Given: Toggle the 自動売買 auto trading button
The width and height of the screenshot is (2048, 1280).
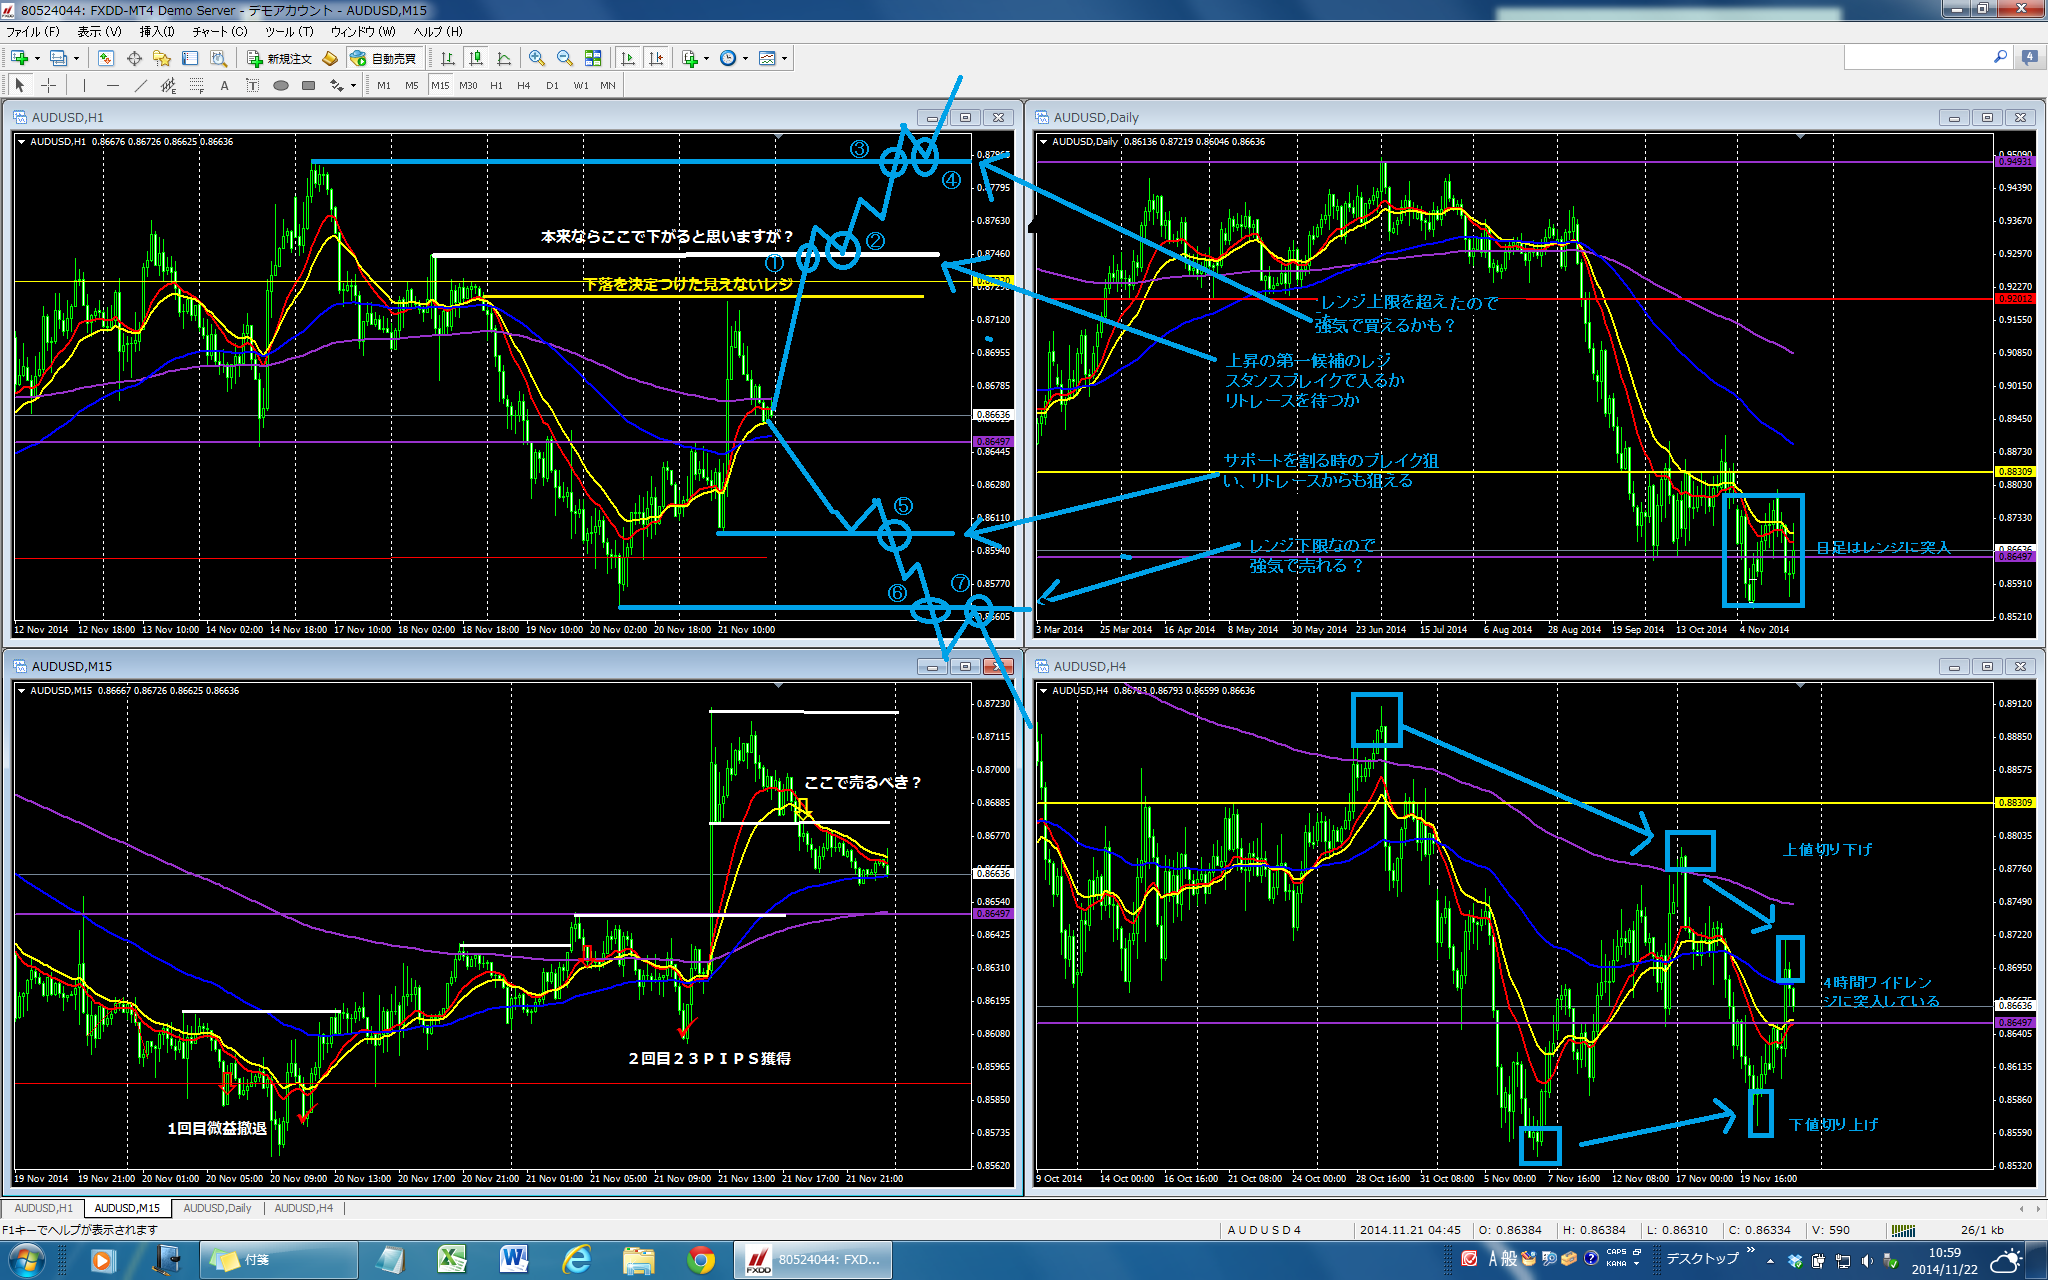Looking at the screenshot, I should (383, 58).
